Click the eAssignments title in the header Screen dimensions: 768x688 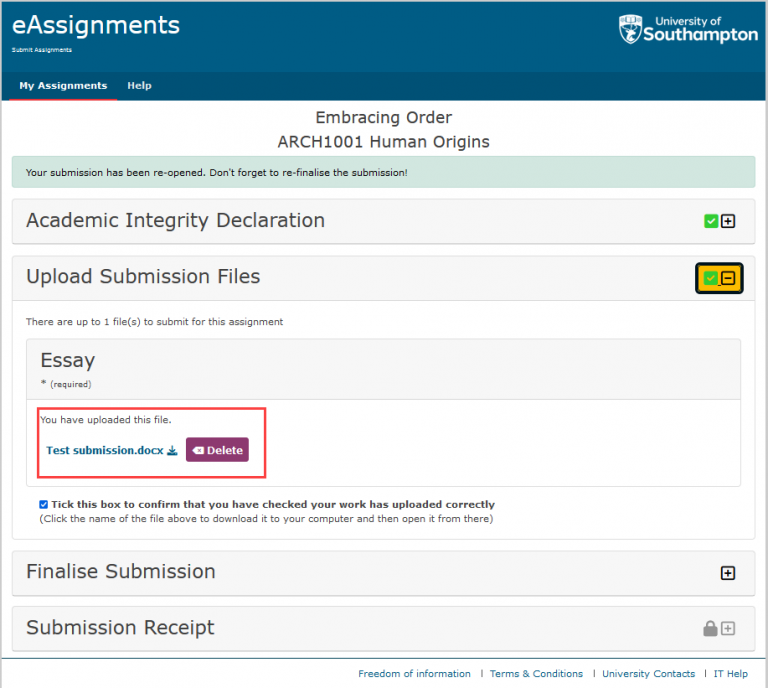tap(96, 26)
